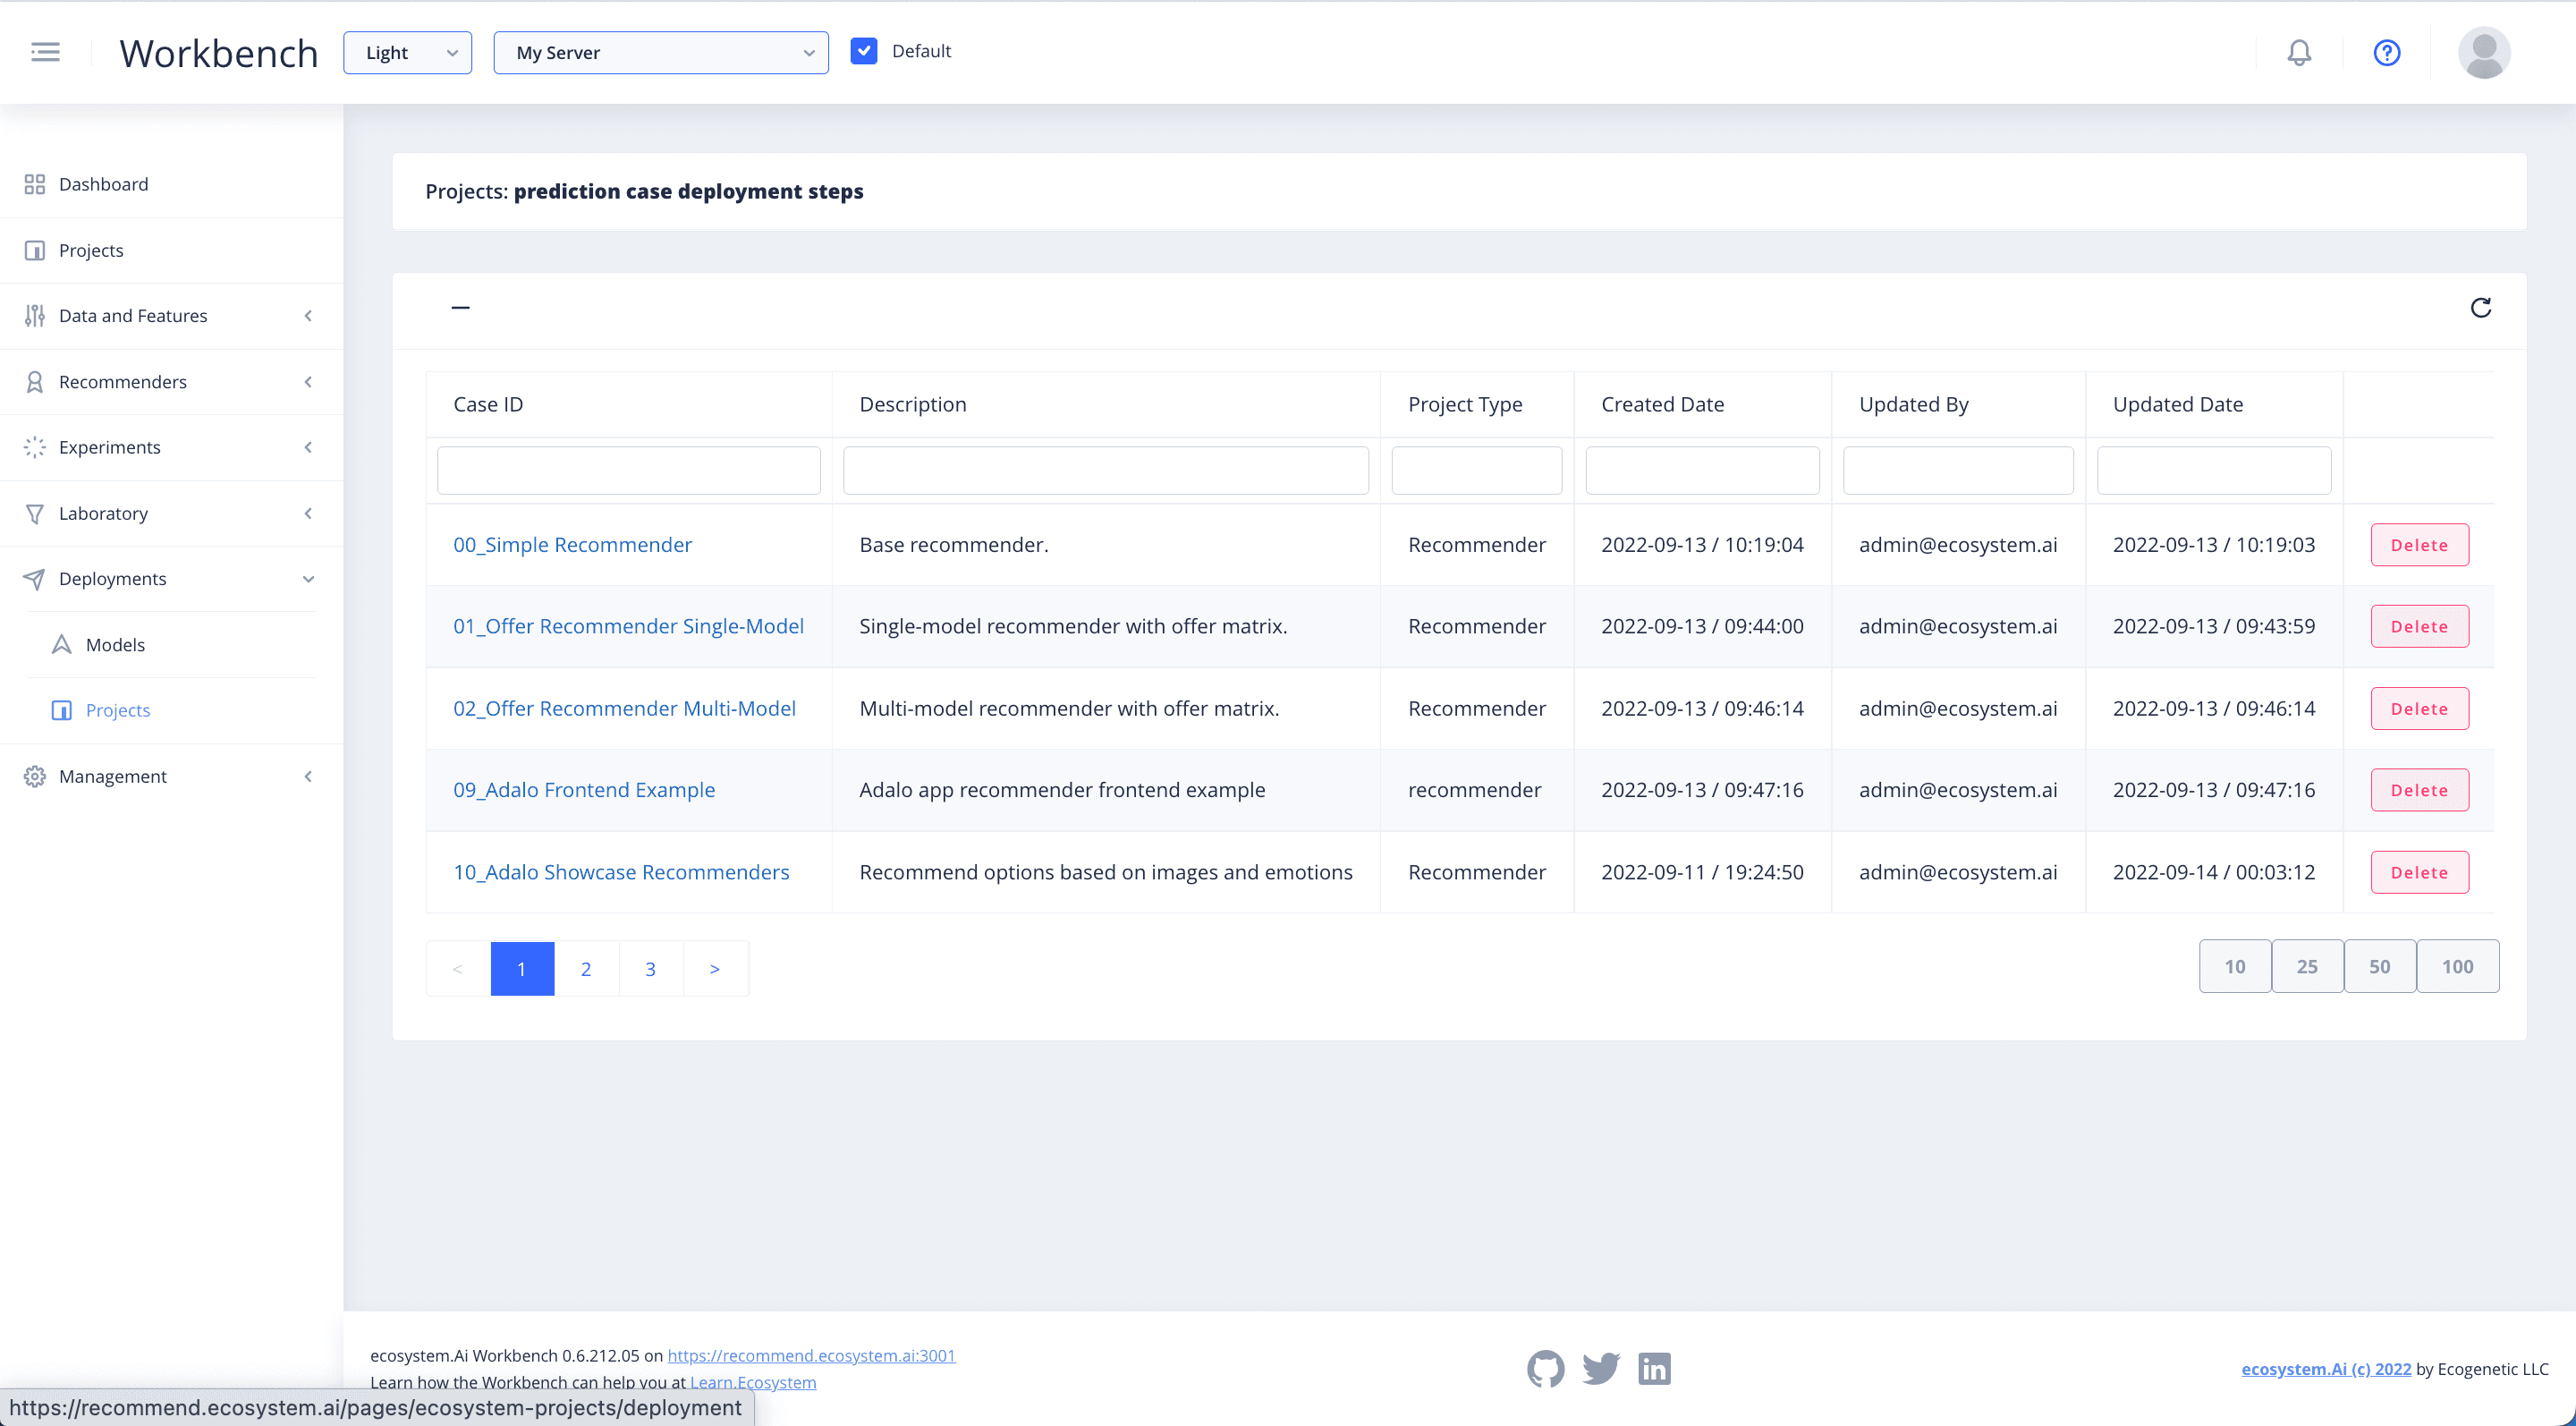Collapse the table with the minus control
2576x1426 pixels.
tap(461, 307)
